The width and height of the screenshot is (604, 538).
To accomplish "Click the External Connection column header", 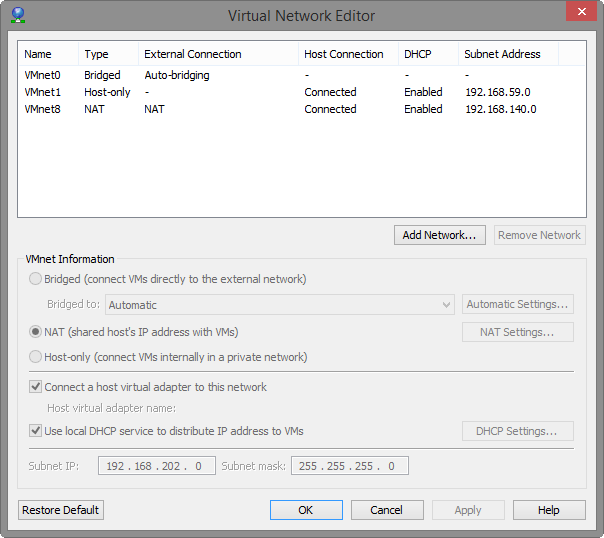I will [x=218, y=54].
